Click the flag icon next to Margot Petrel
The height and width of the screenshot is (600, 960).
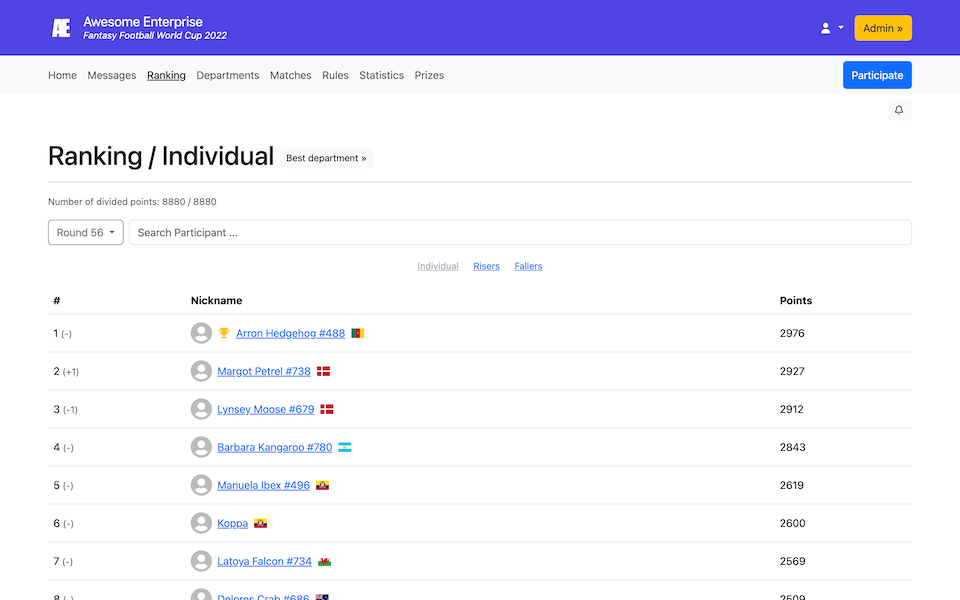coord(324,370)
